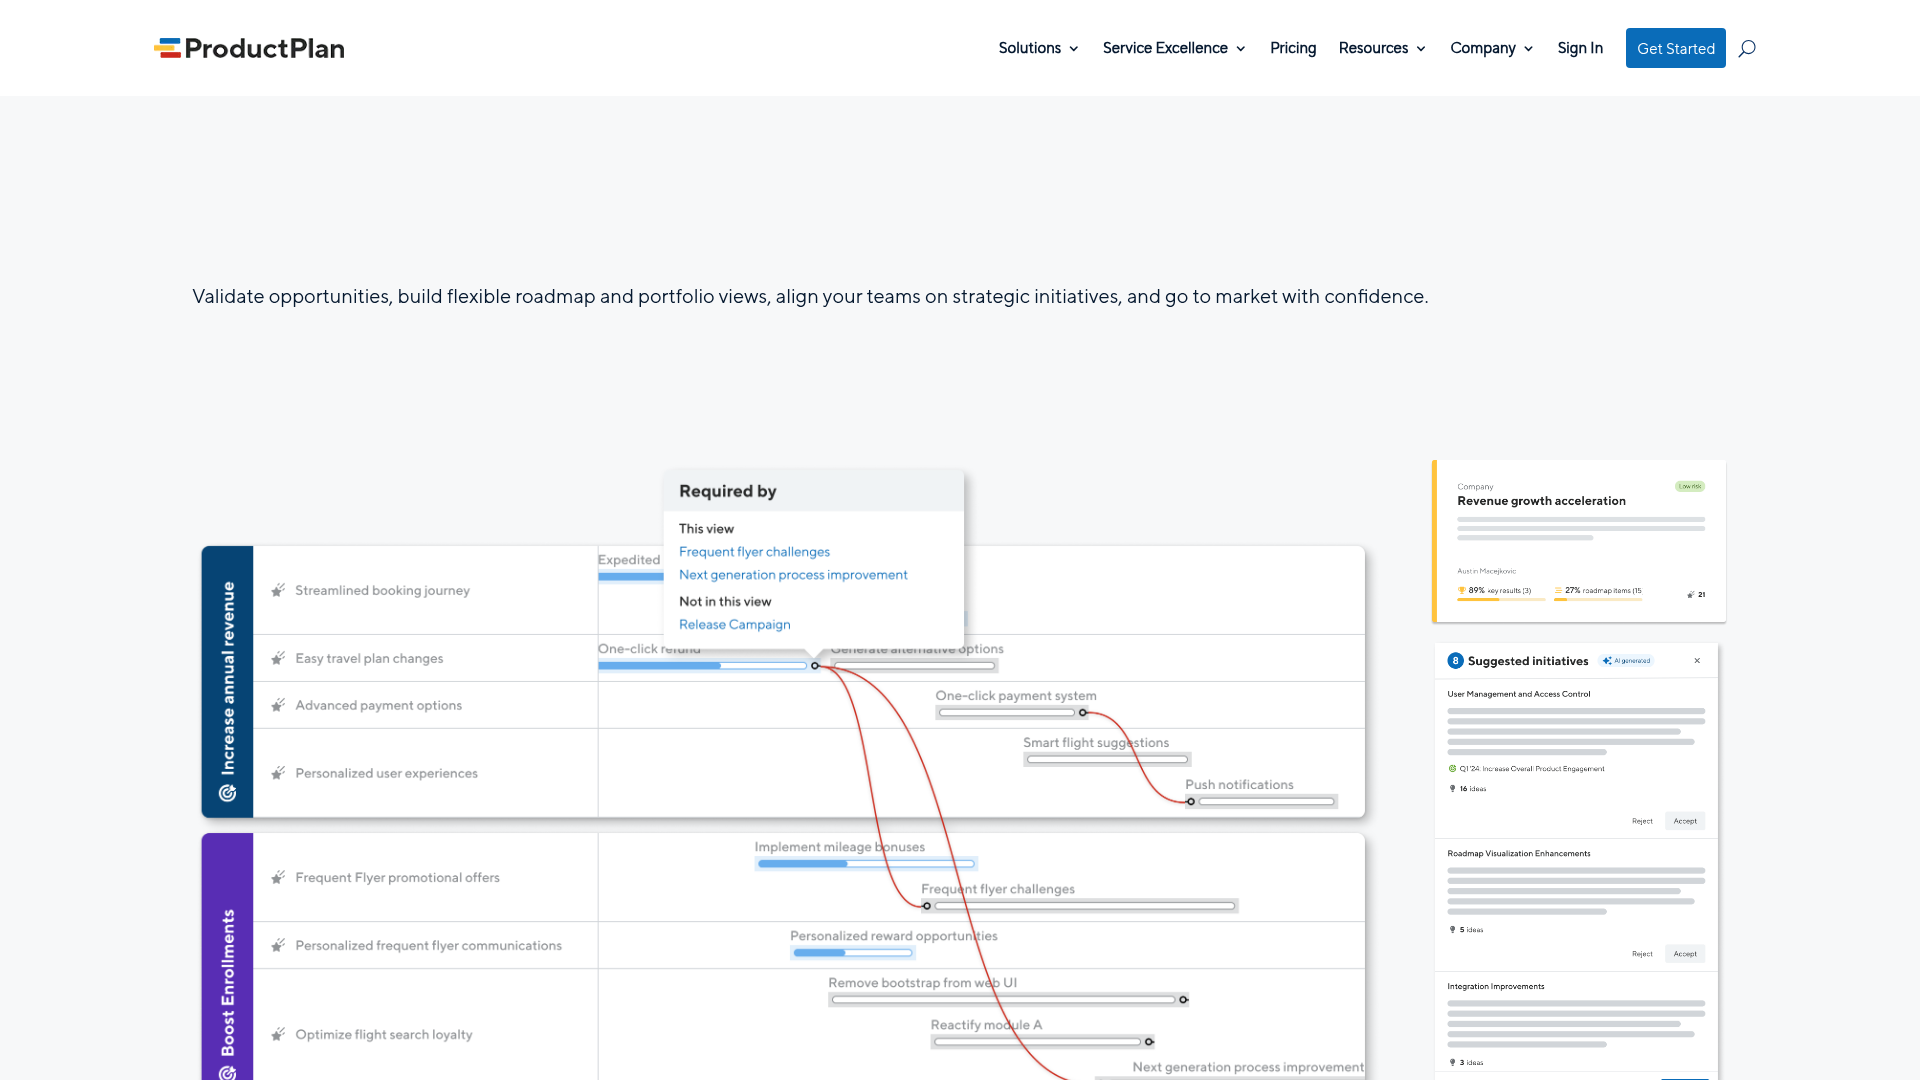Screen dimensions: 1920x1080
Task: Open the Pricing menu item
Action: point(1292,48)
